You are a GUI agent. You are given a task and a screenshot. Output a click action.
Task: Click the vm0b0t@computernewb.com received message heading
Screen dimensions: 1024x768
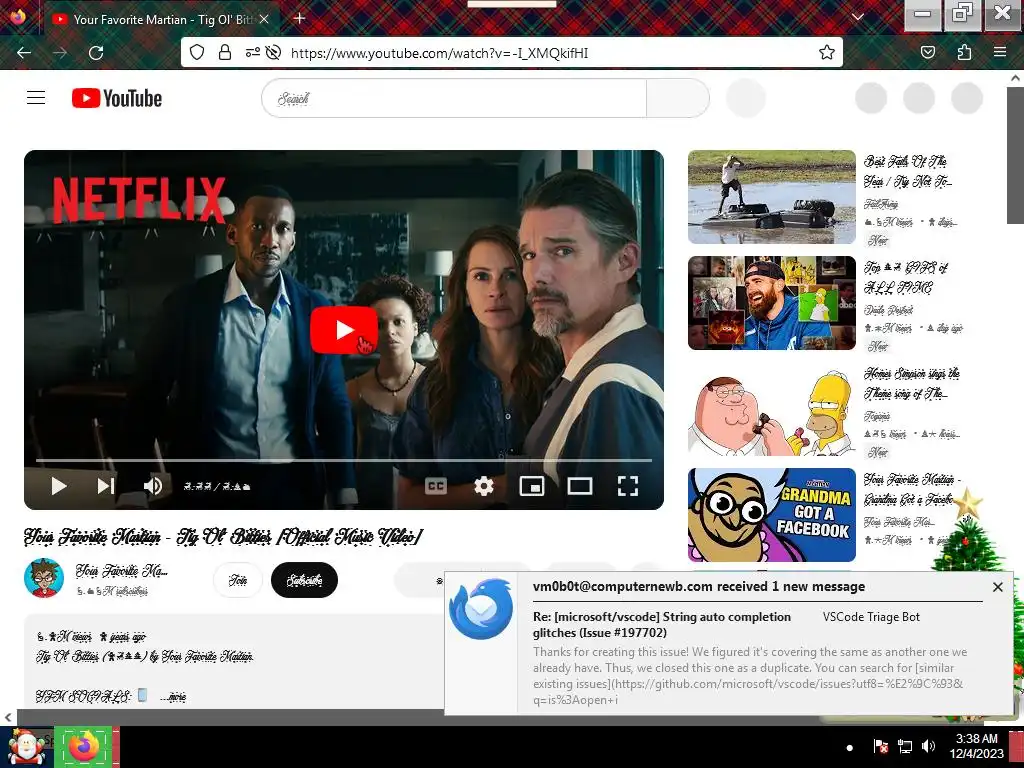(x=699, y=586)
